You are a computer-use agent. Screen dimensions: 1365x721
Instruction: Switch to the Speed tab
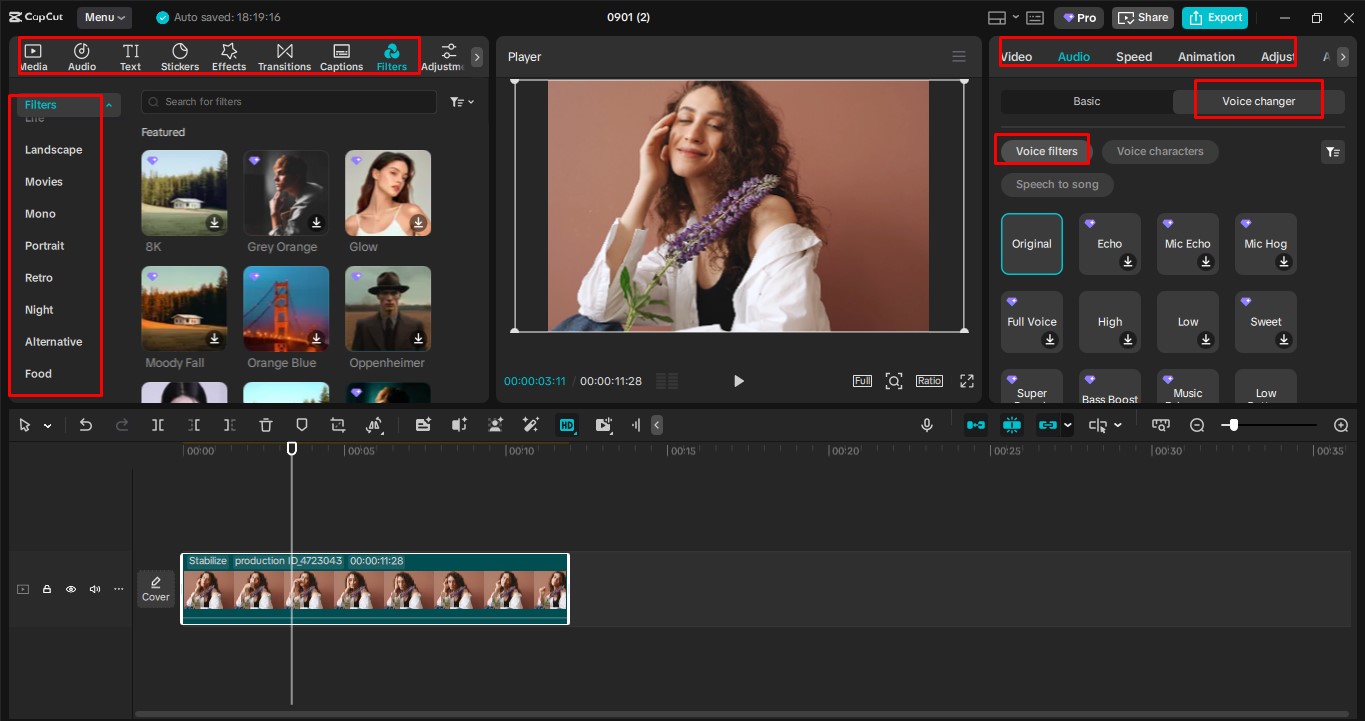coord(1133,56)
